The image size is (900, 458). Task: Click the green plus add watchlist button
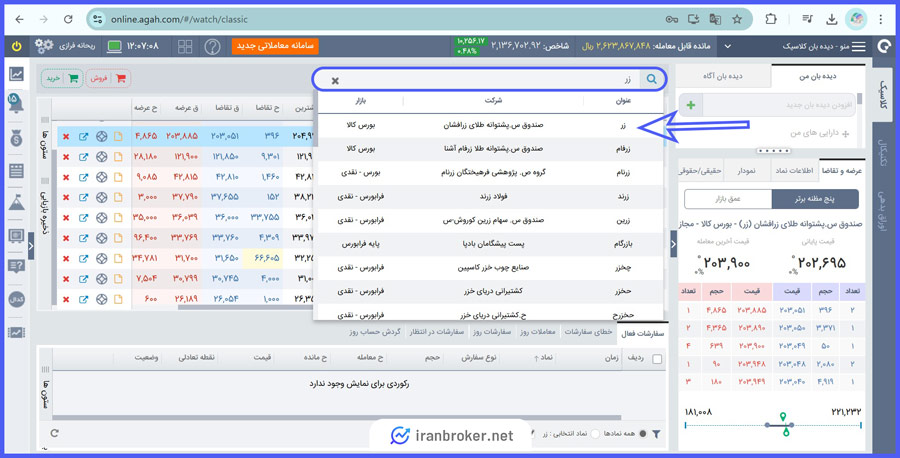pos(690,106)
